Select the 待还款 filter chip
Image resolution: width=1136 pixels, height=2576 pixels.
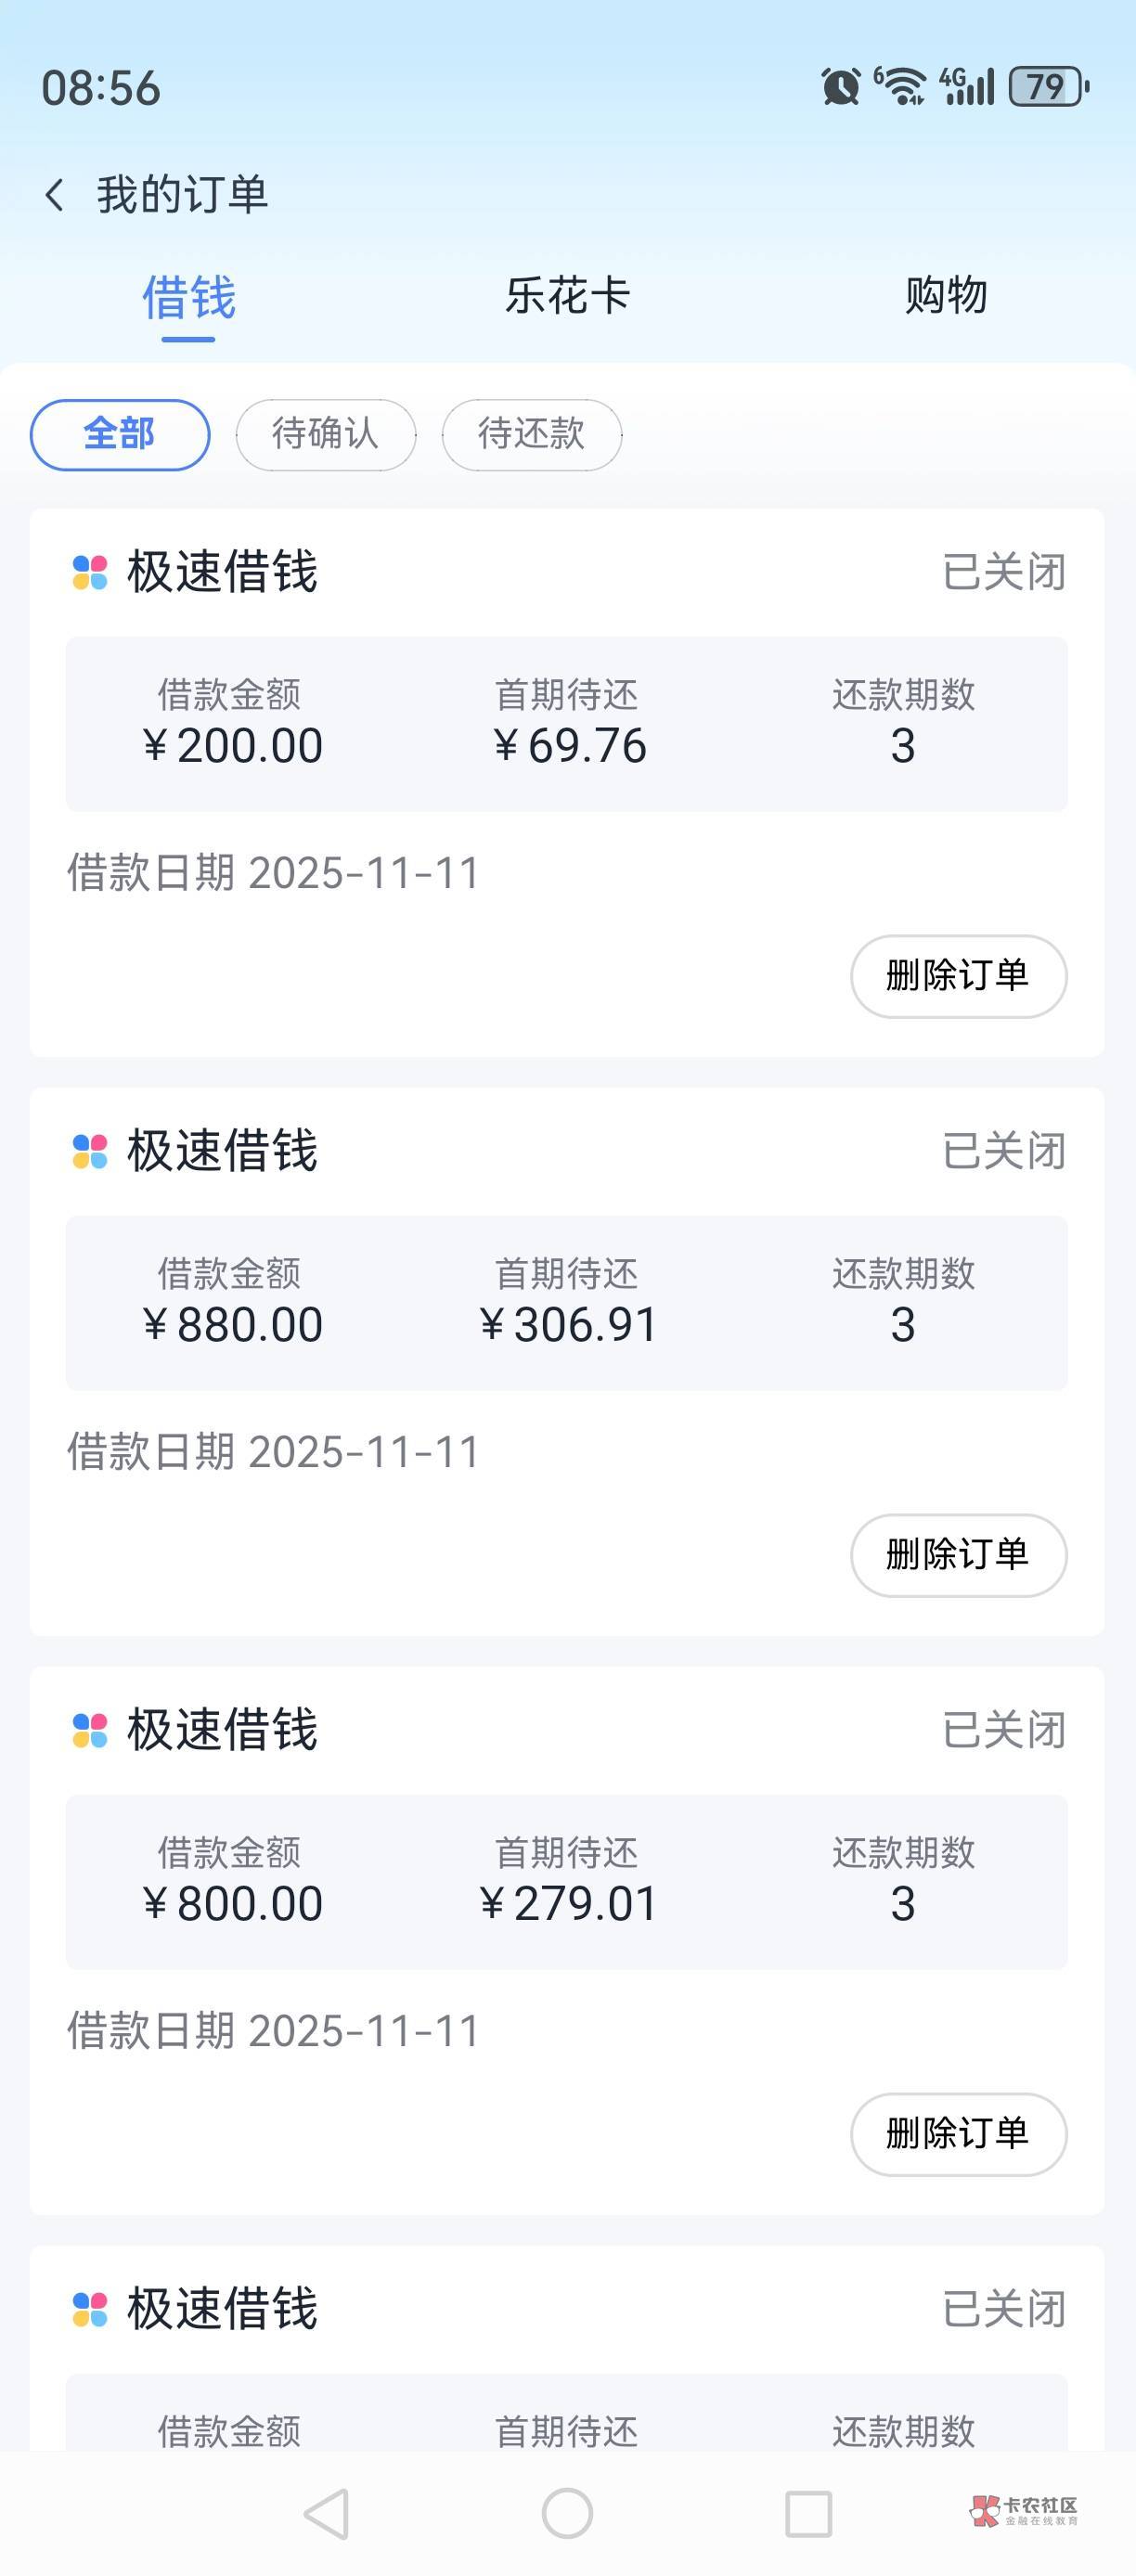(532, 435)
